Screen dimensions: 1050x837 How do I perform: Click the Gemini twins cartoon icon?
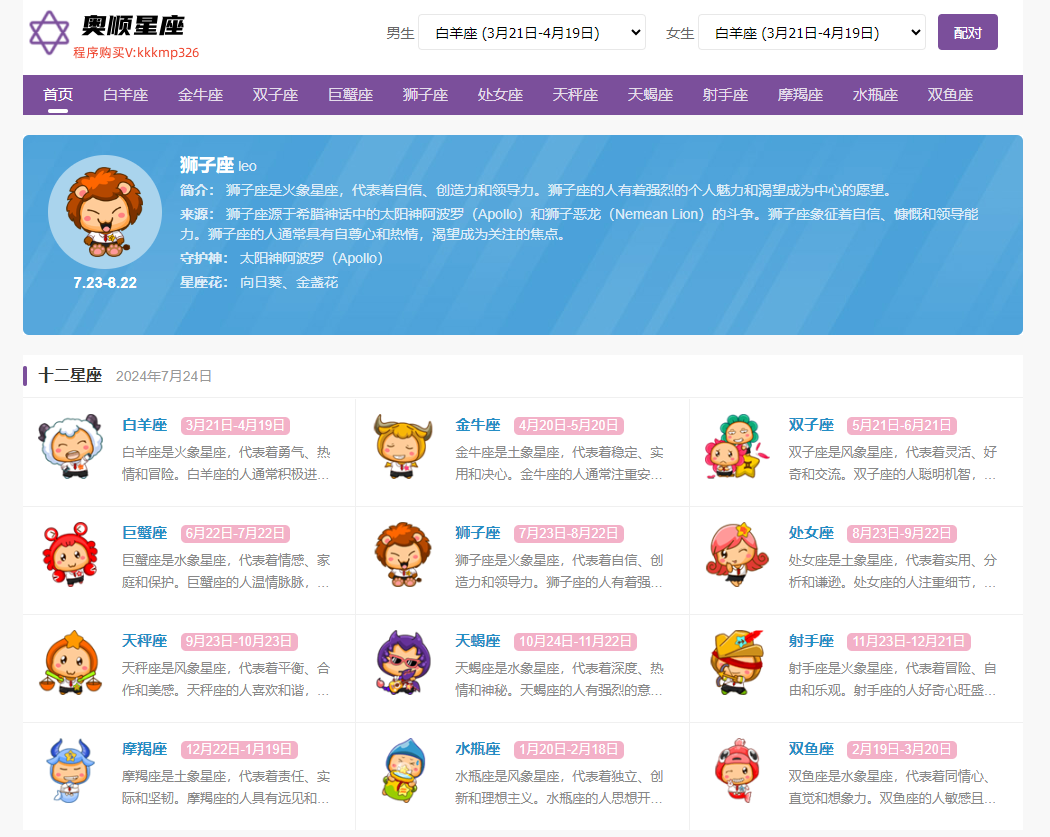[737, 449]
